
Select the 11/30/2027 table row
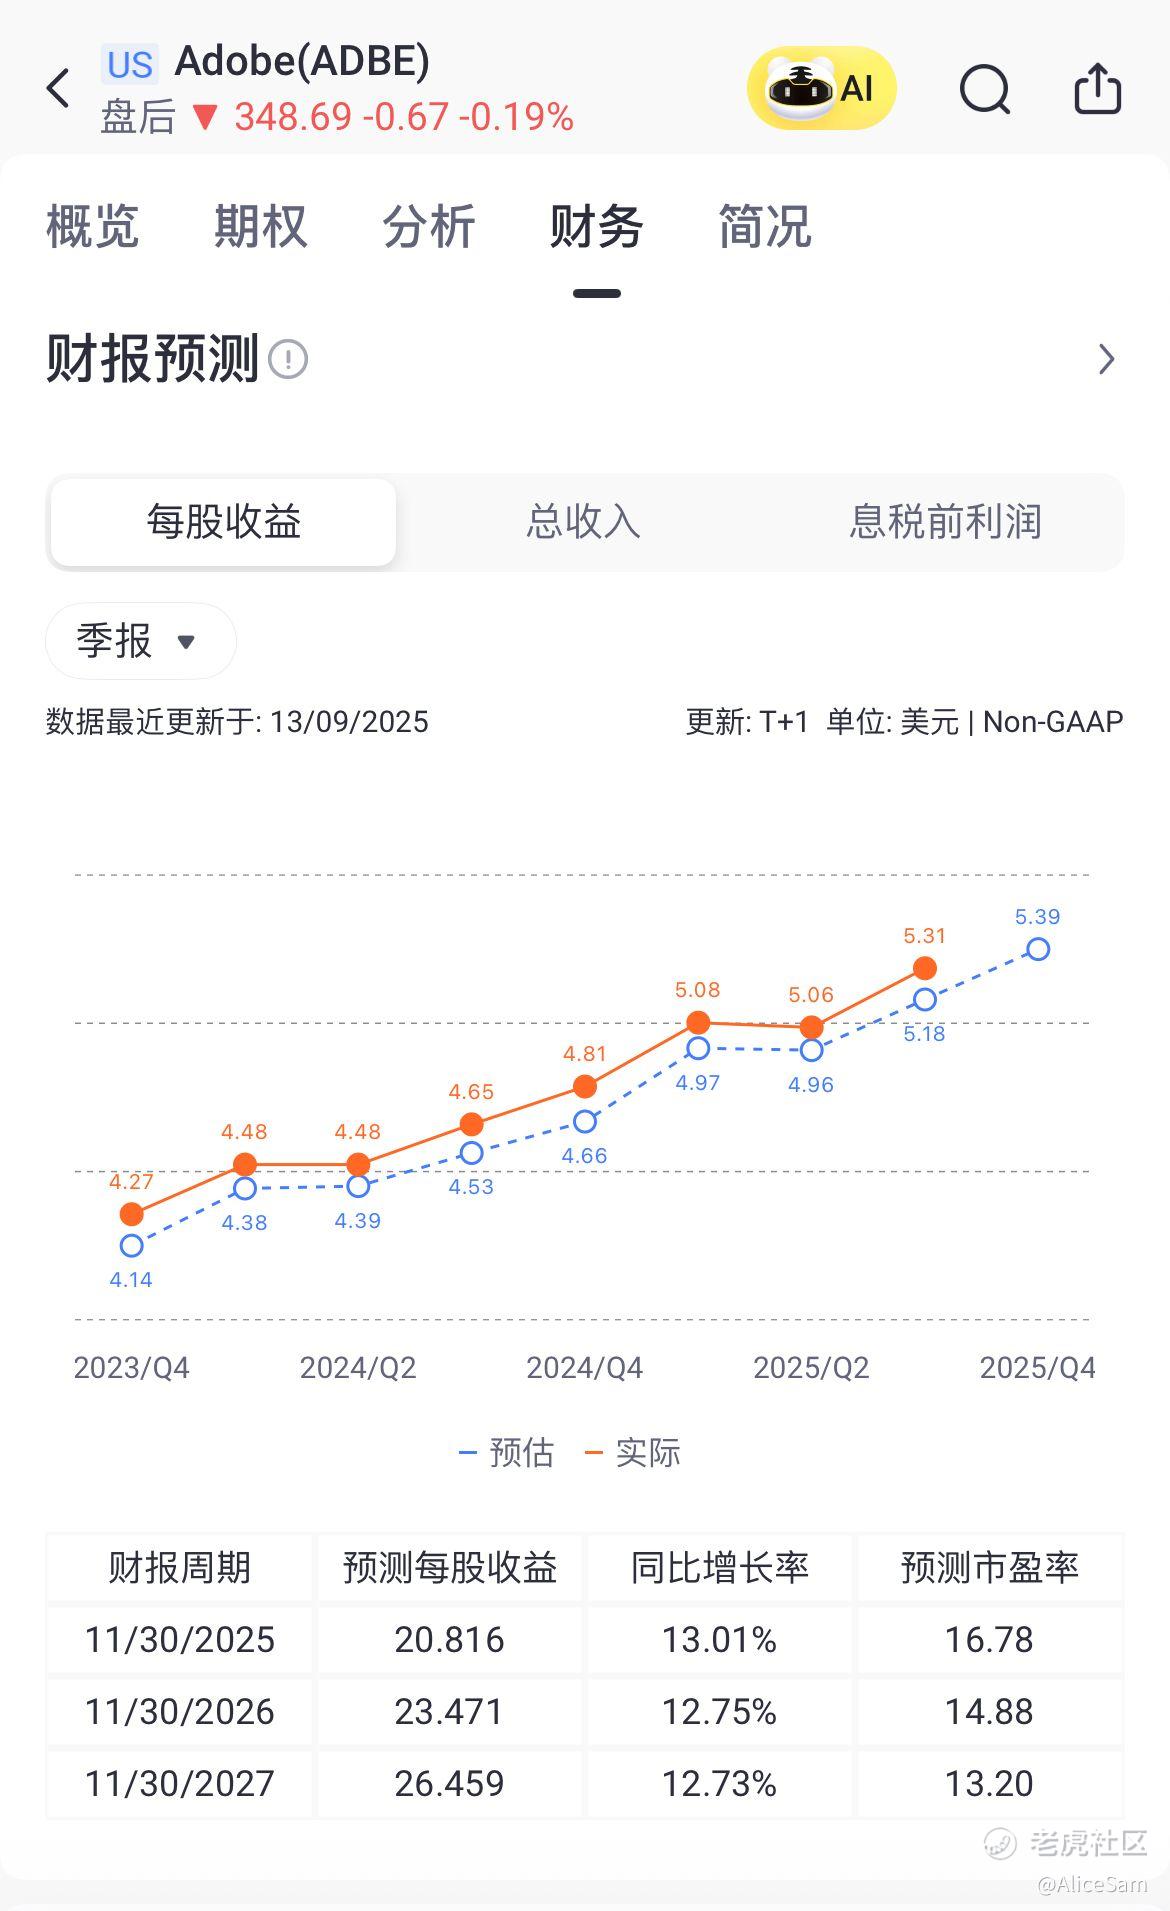point(585,1784)
